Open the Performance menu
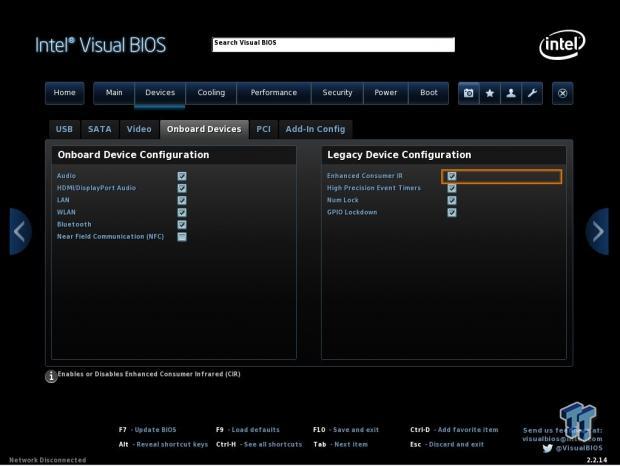This screenshot has height=466, width=620. (274, 93)
